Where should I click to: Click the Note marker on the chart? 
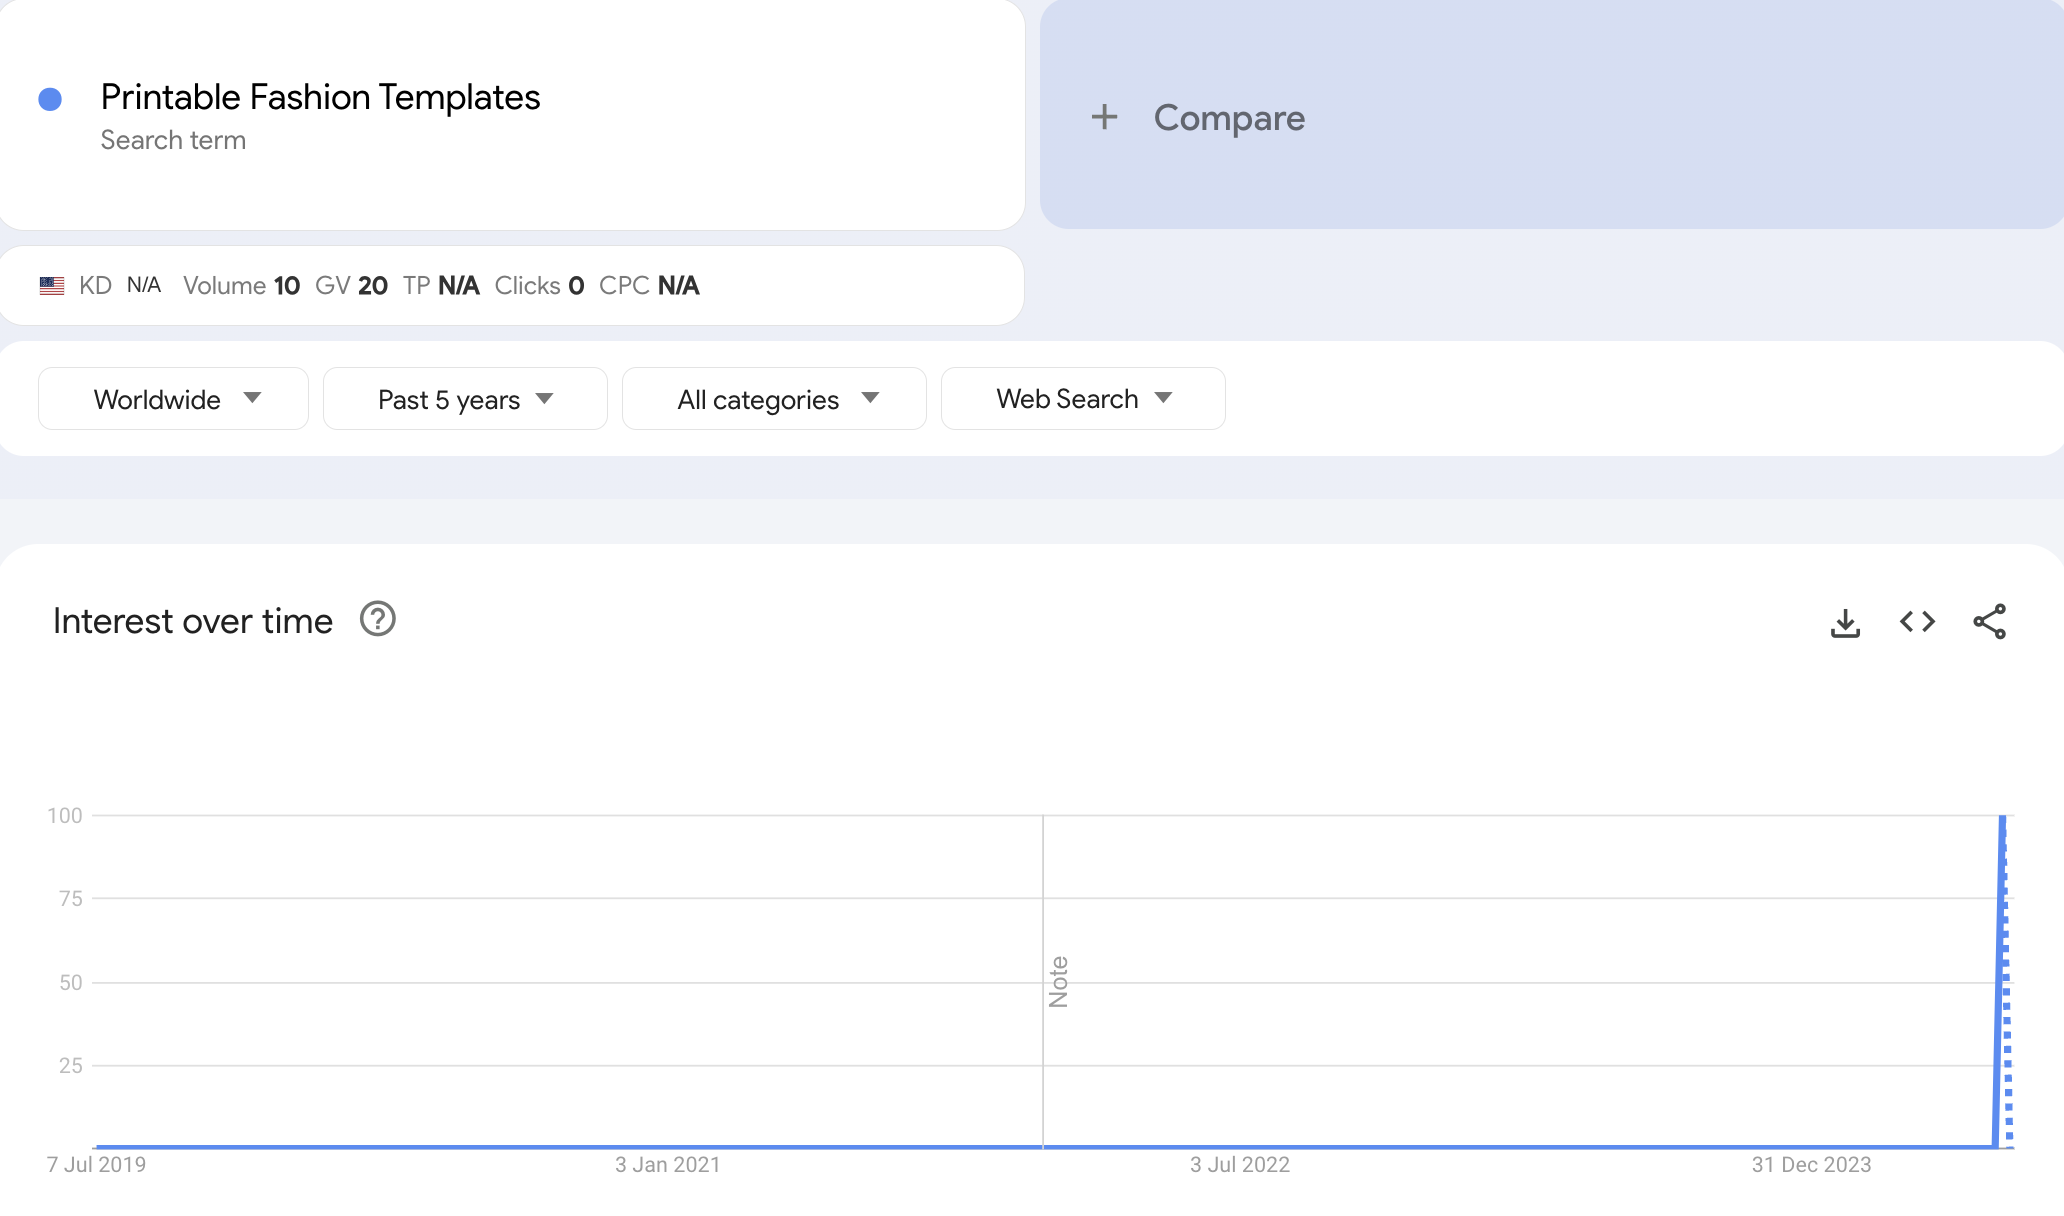click(1058, 981)
